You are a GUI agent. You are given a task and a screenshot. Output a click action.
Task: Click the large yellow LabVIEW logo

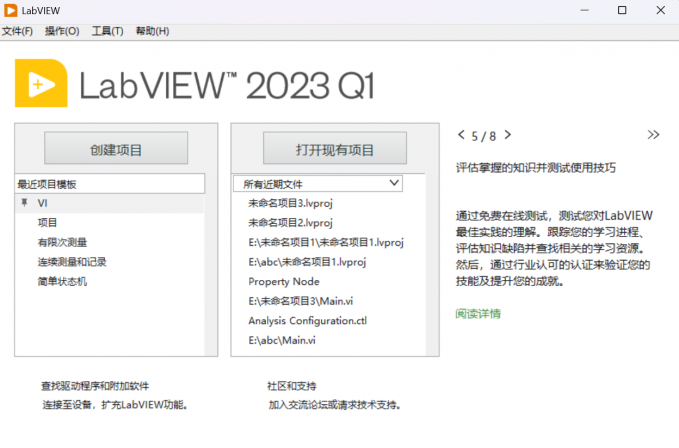[41, 83]
